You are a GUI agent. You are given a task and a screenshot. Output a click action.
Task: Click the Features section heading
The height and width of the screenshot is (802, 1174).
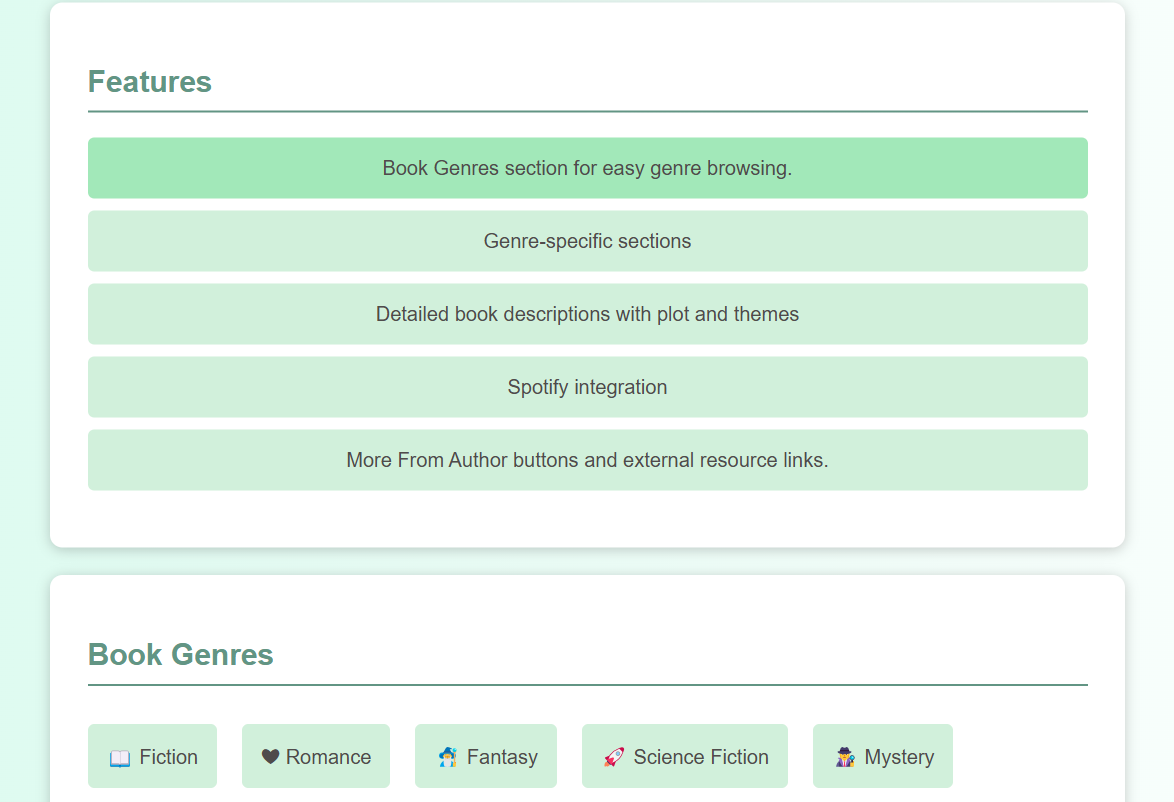point(150,82)
